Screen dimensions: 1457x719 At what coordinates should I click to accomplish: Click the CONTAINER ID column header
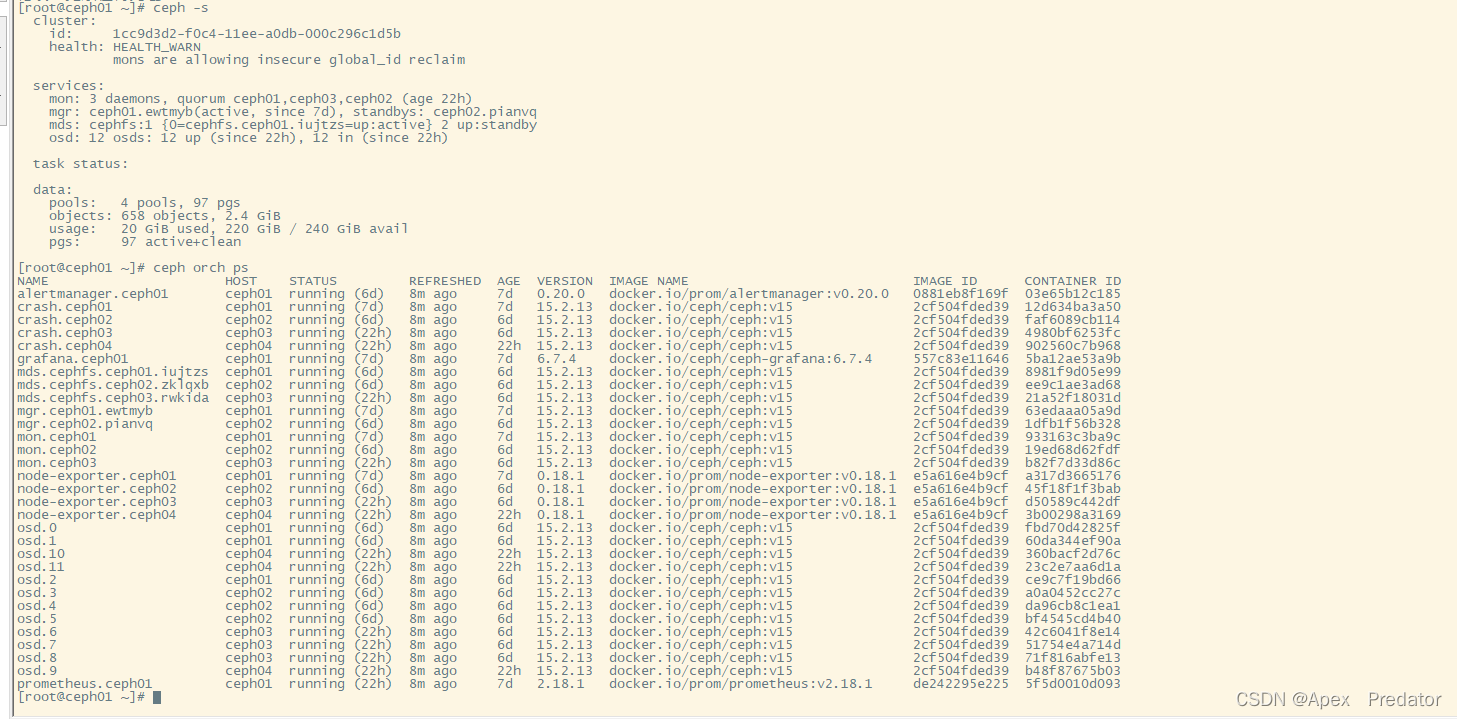click(1073, 281)
